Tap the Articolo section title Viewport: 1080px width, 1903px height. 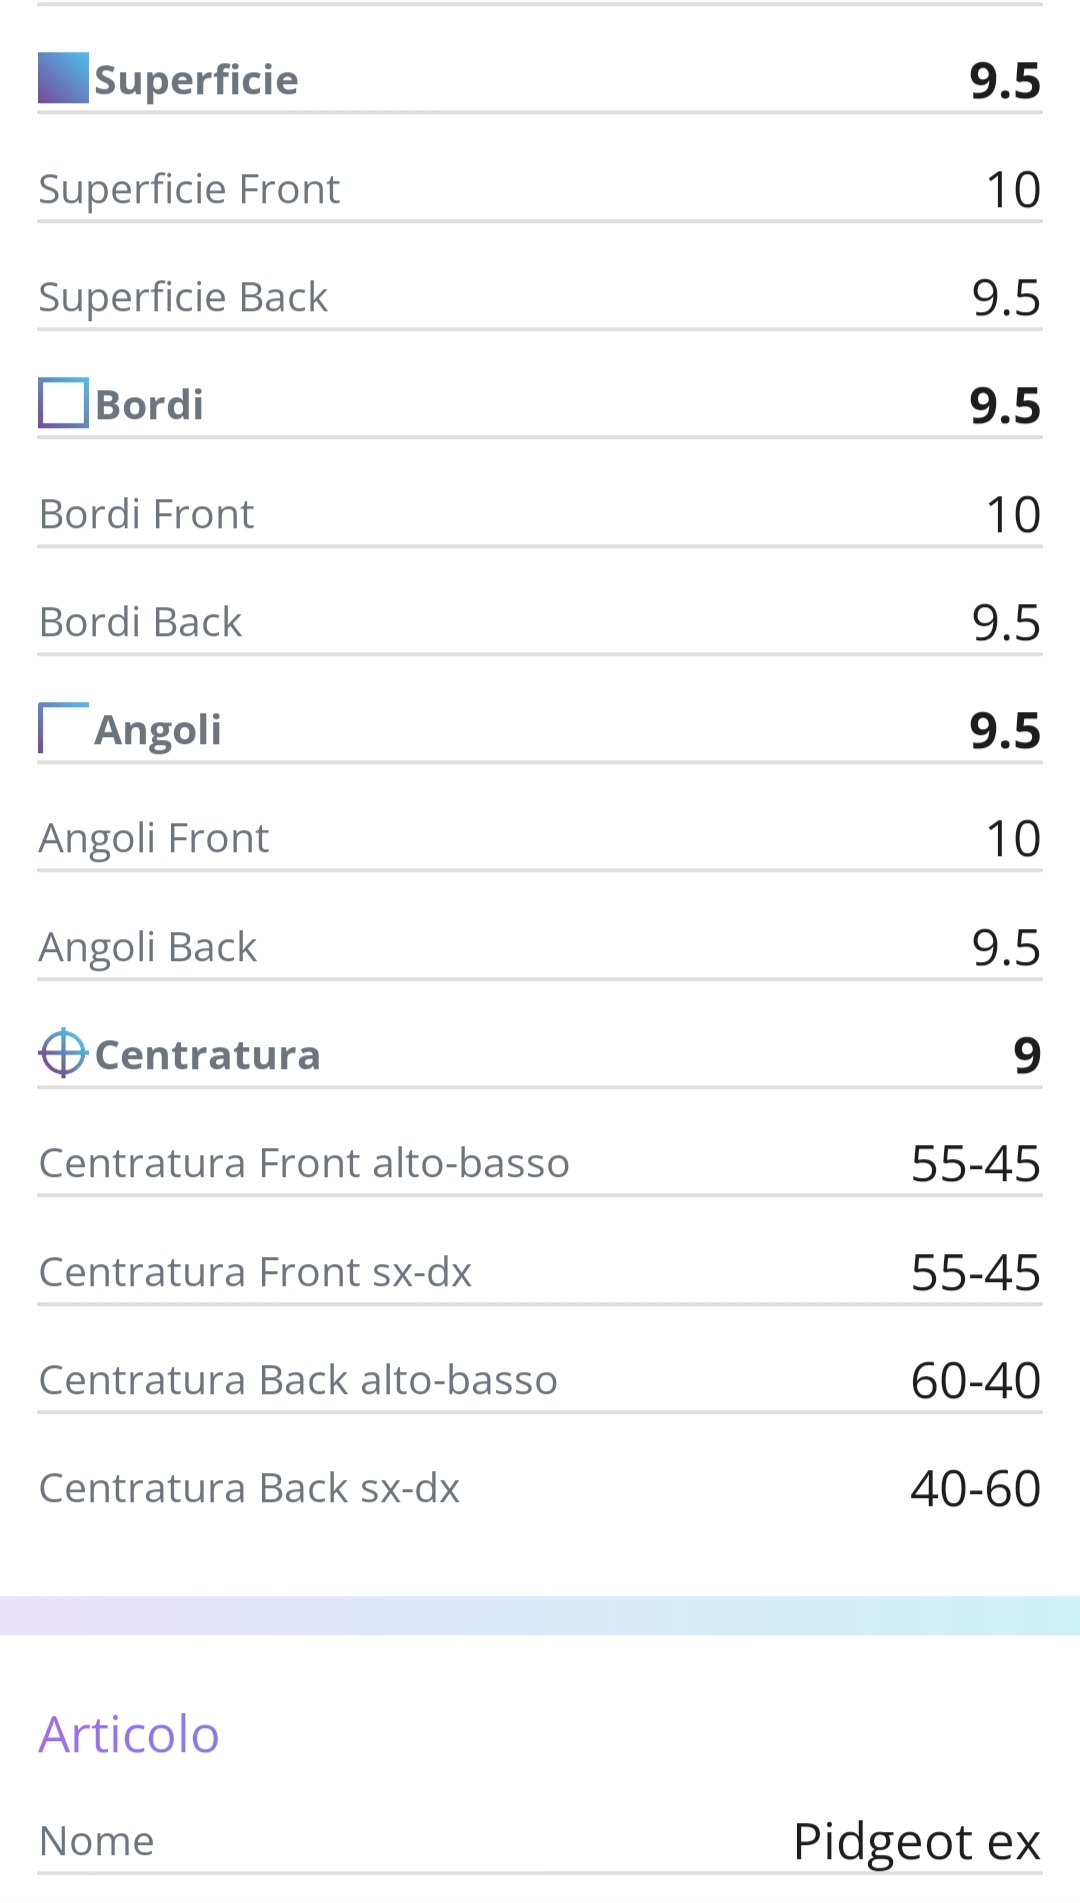129,1734
